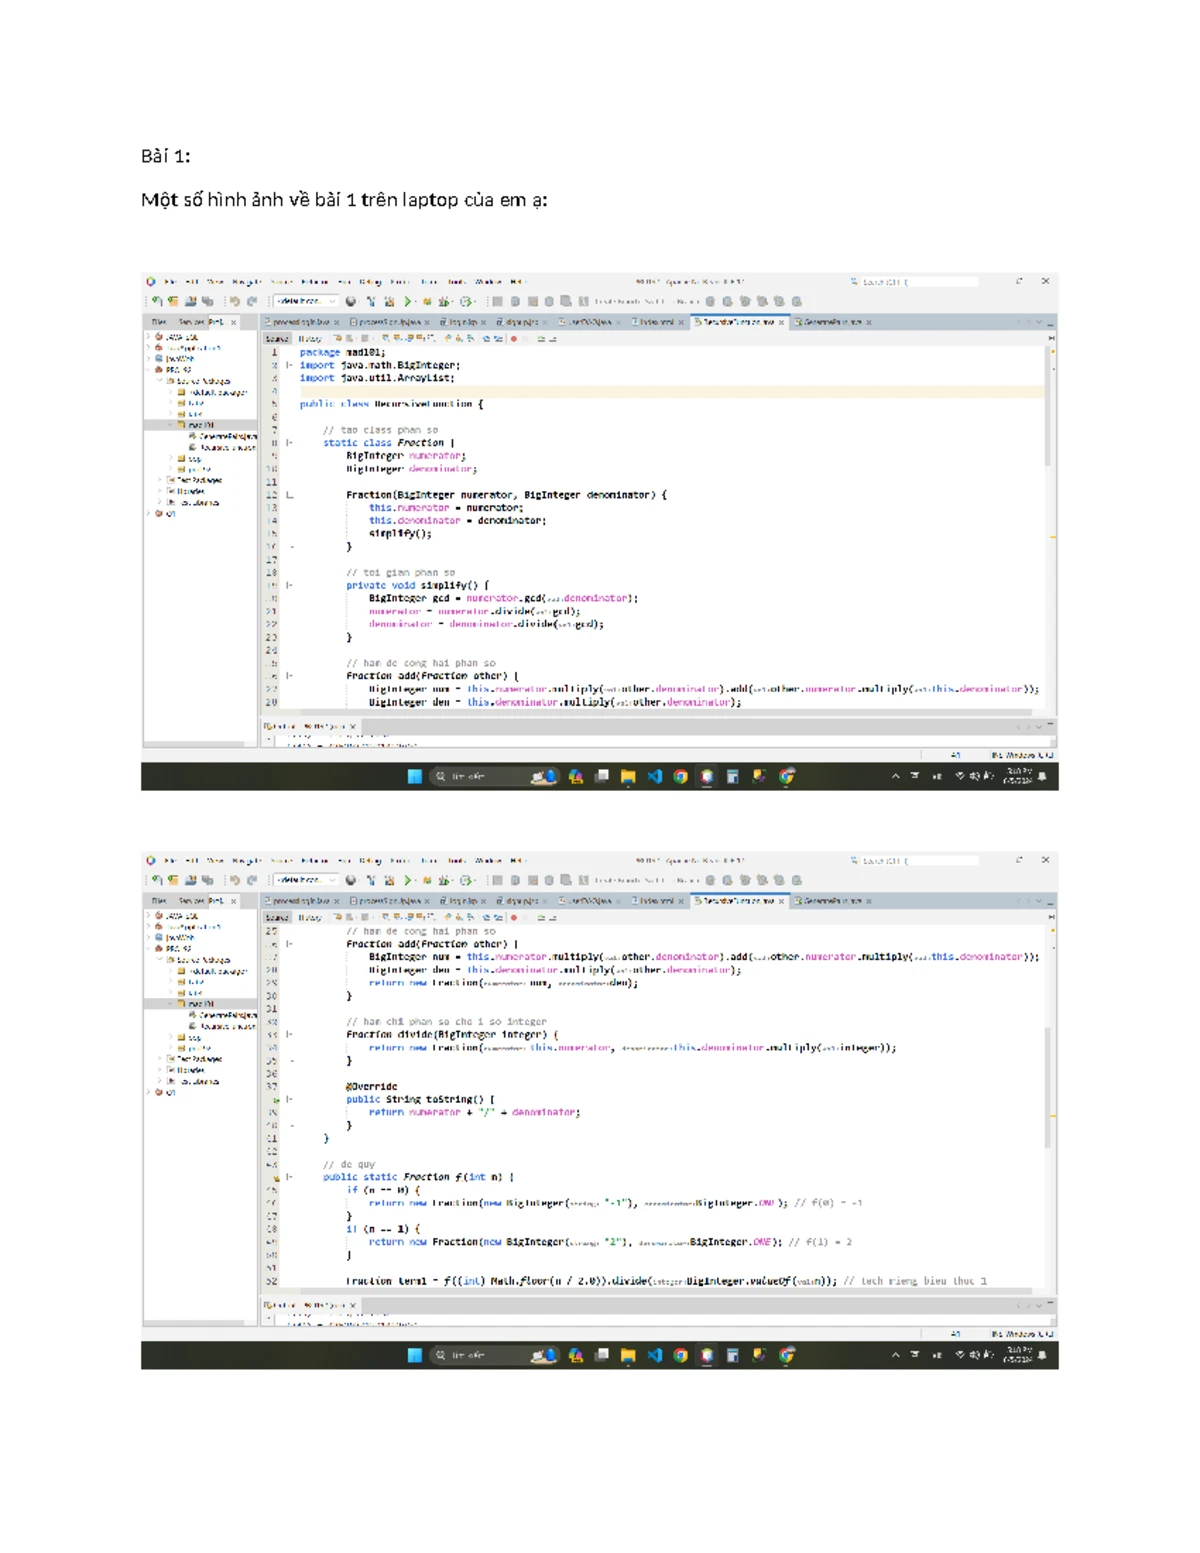Click New Project icon in first NetBeans screenshot
This screenshot has width=1200, height=1553.
[173, 301]
